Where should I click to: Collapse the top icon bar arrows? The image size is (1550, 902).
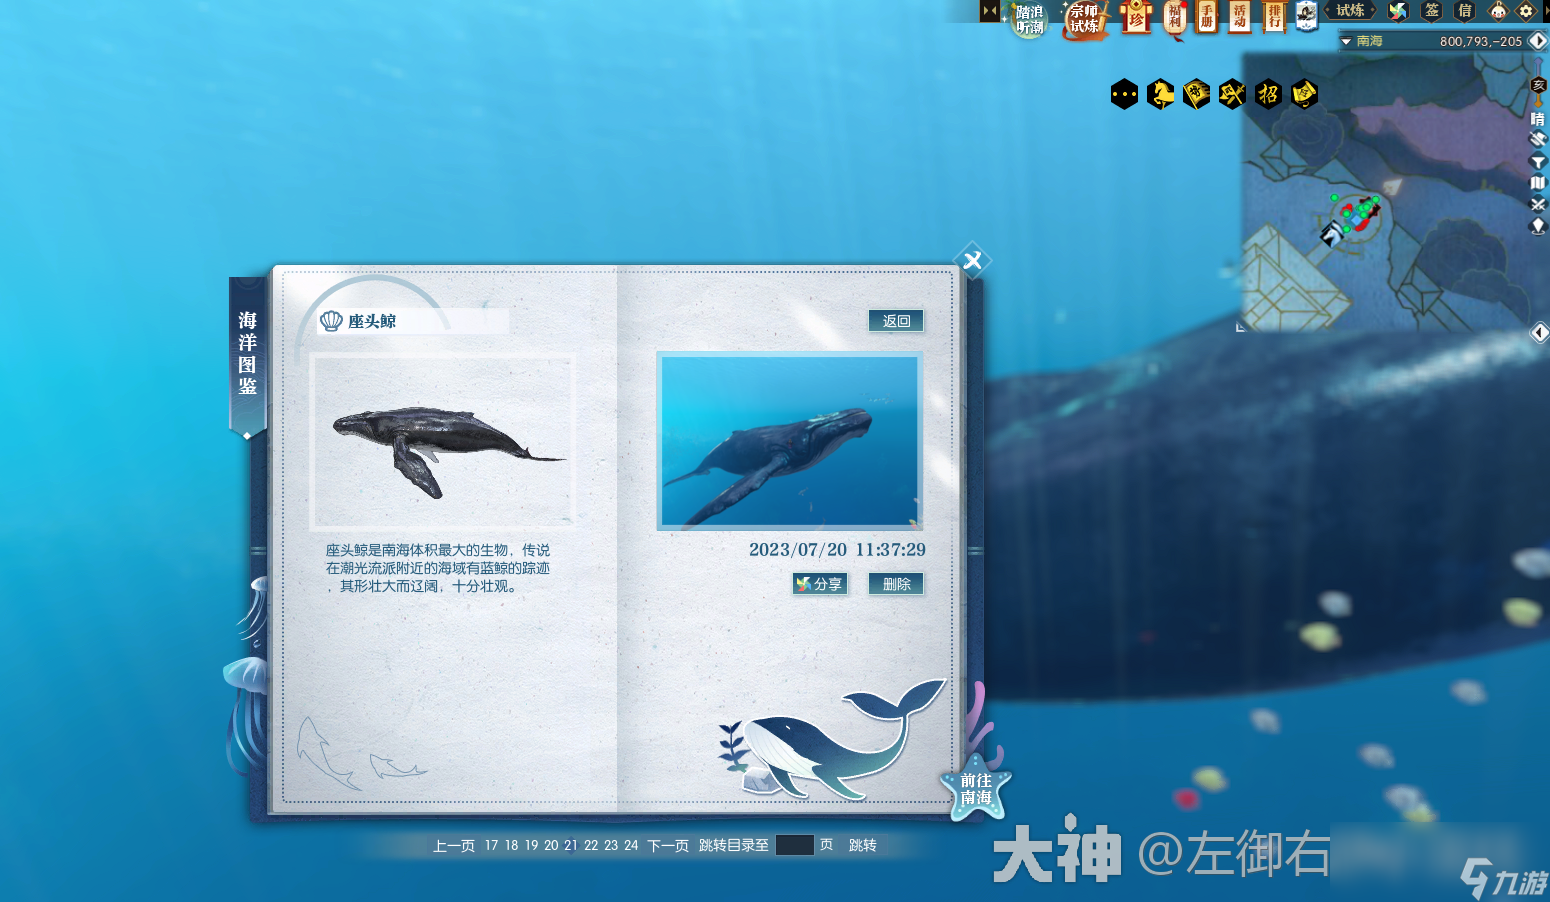[990, 11]
